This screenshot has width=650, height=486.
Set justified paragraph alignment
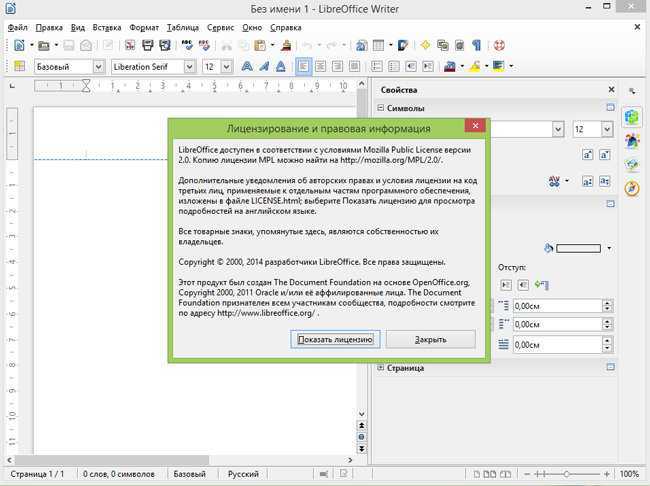tap(354, 66)
